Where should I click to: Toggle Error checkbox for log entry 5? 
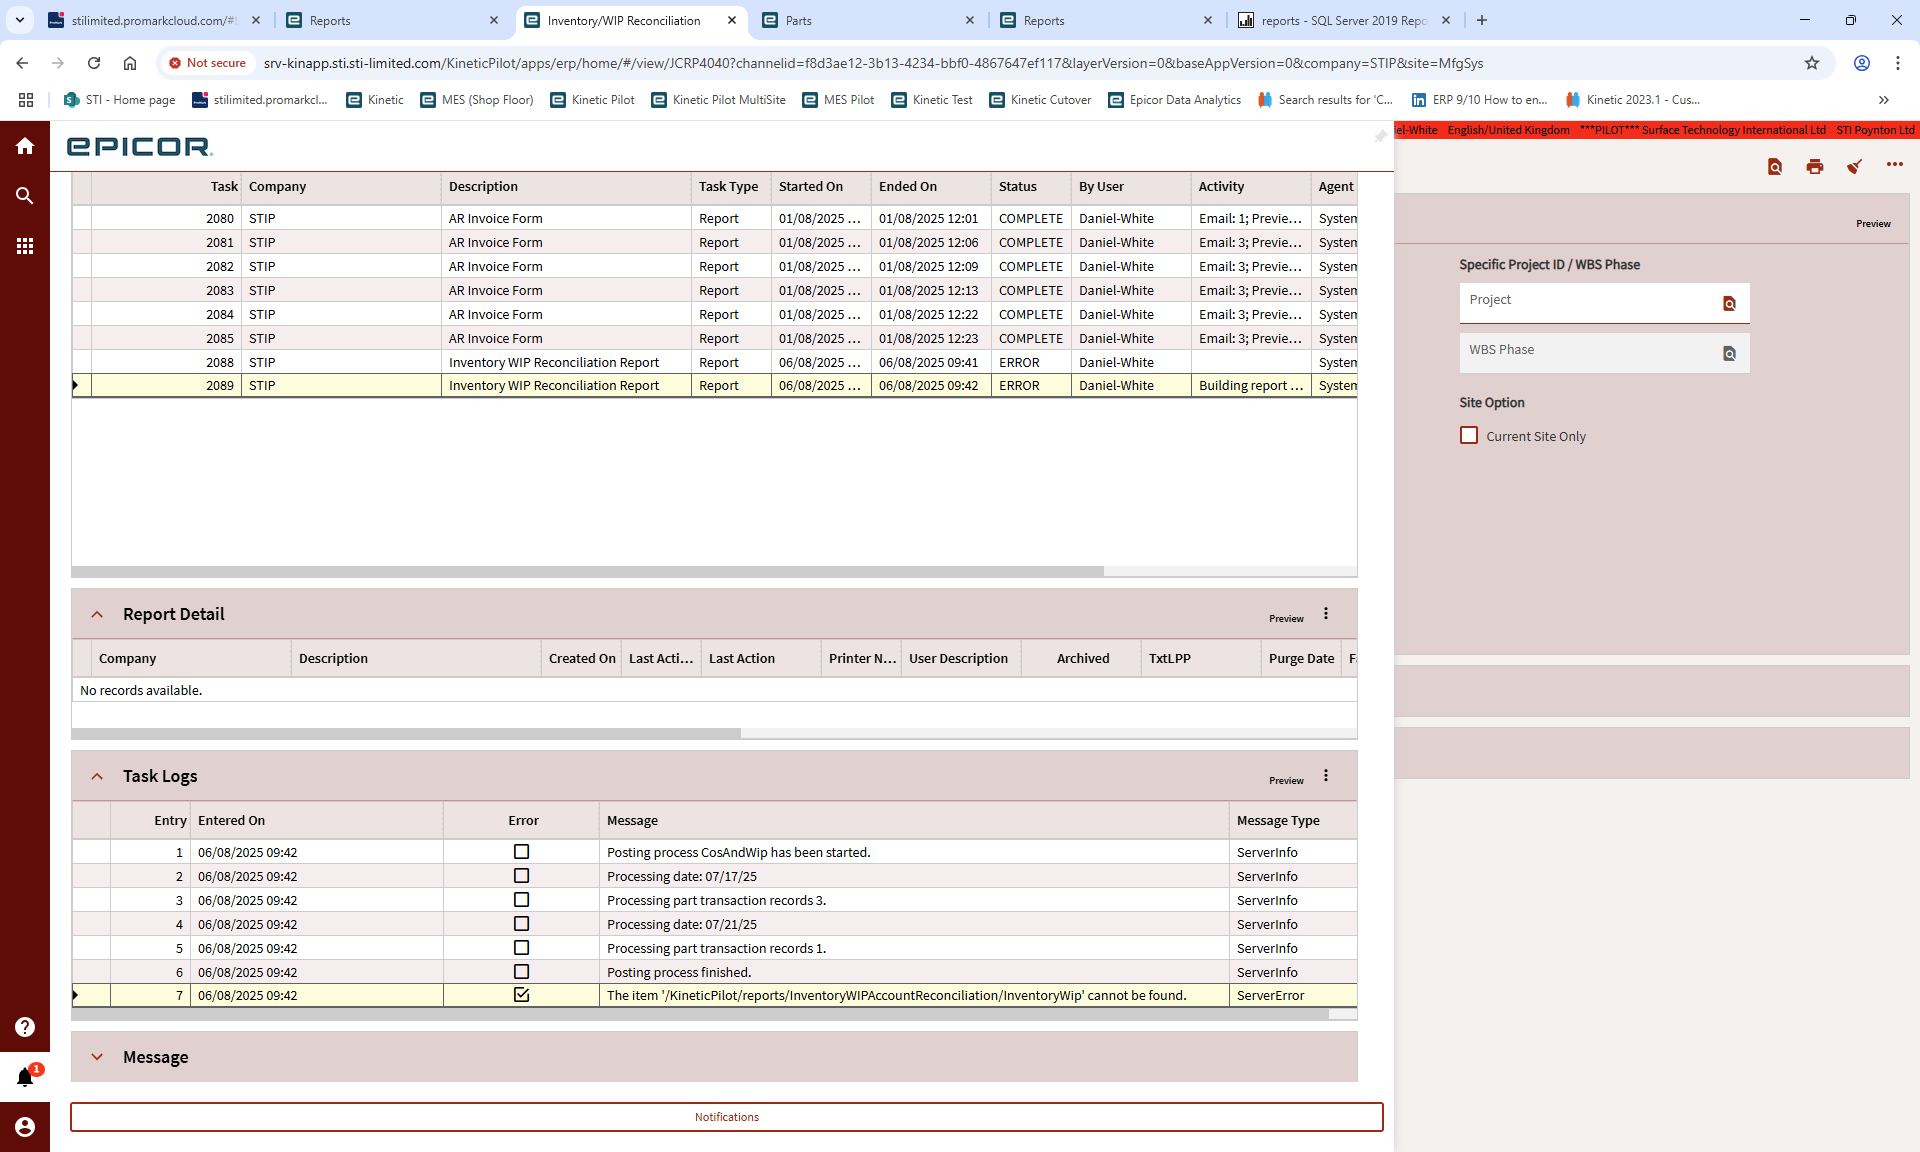[521, 948]
